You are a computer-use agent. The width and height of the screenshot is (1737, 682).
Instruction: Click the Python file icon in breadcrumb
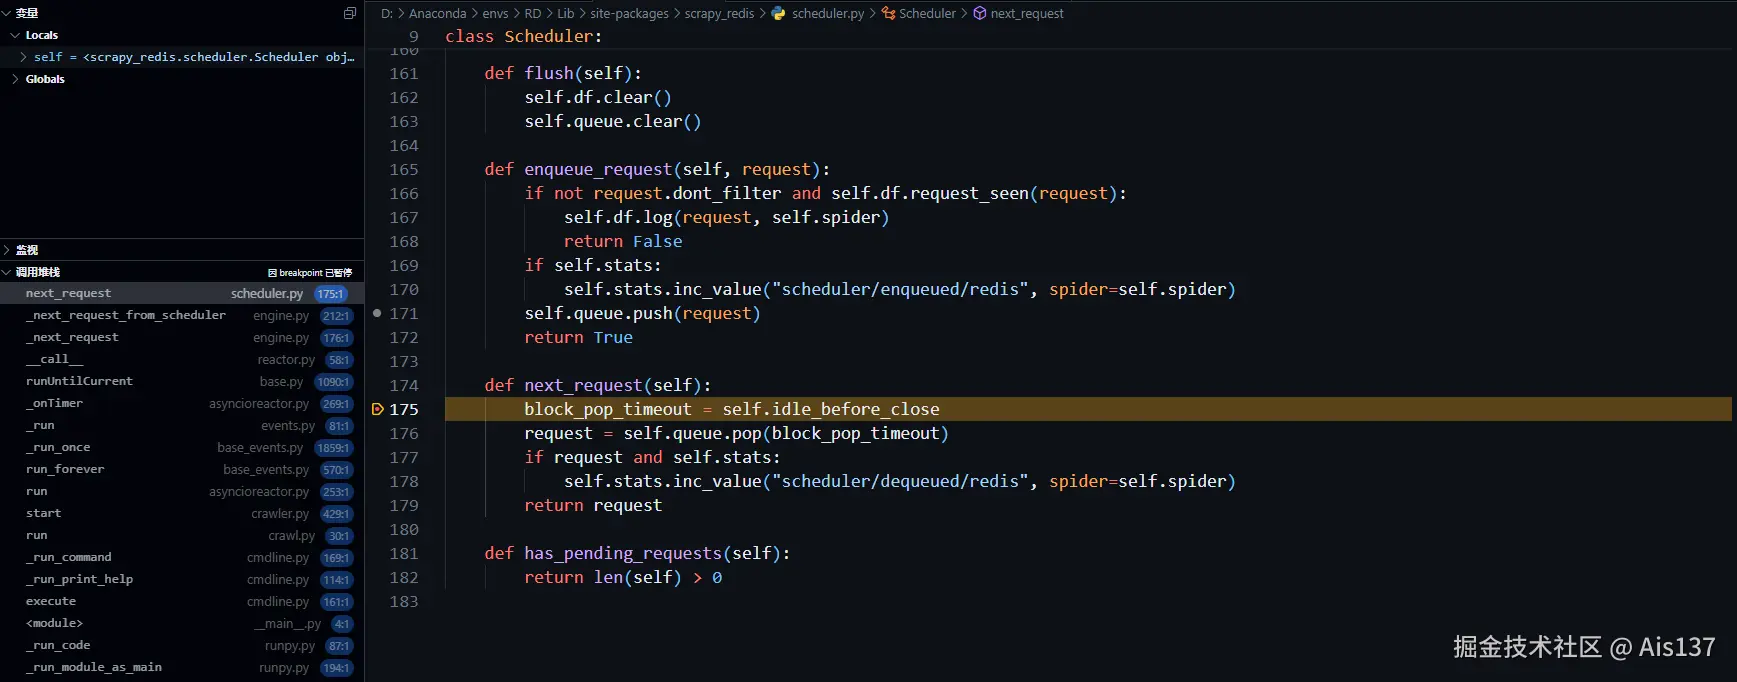pos(778,13)
